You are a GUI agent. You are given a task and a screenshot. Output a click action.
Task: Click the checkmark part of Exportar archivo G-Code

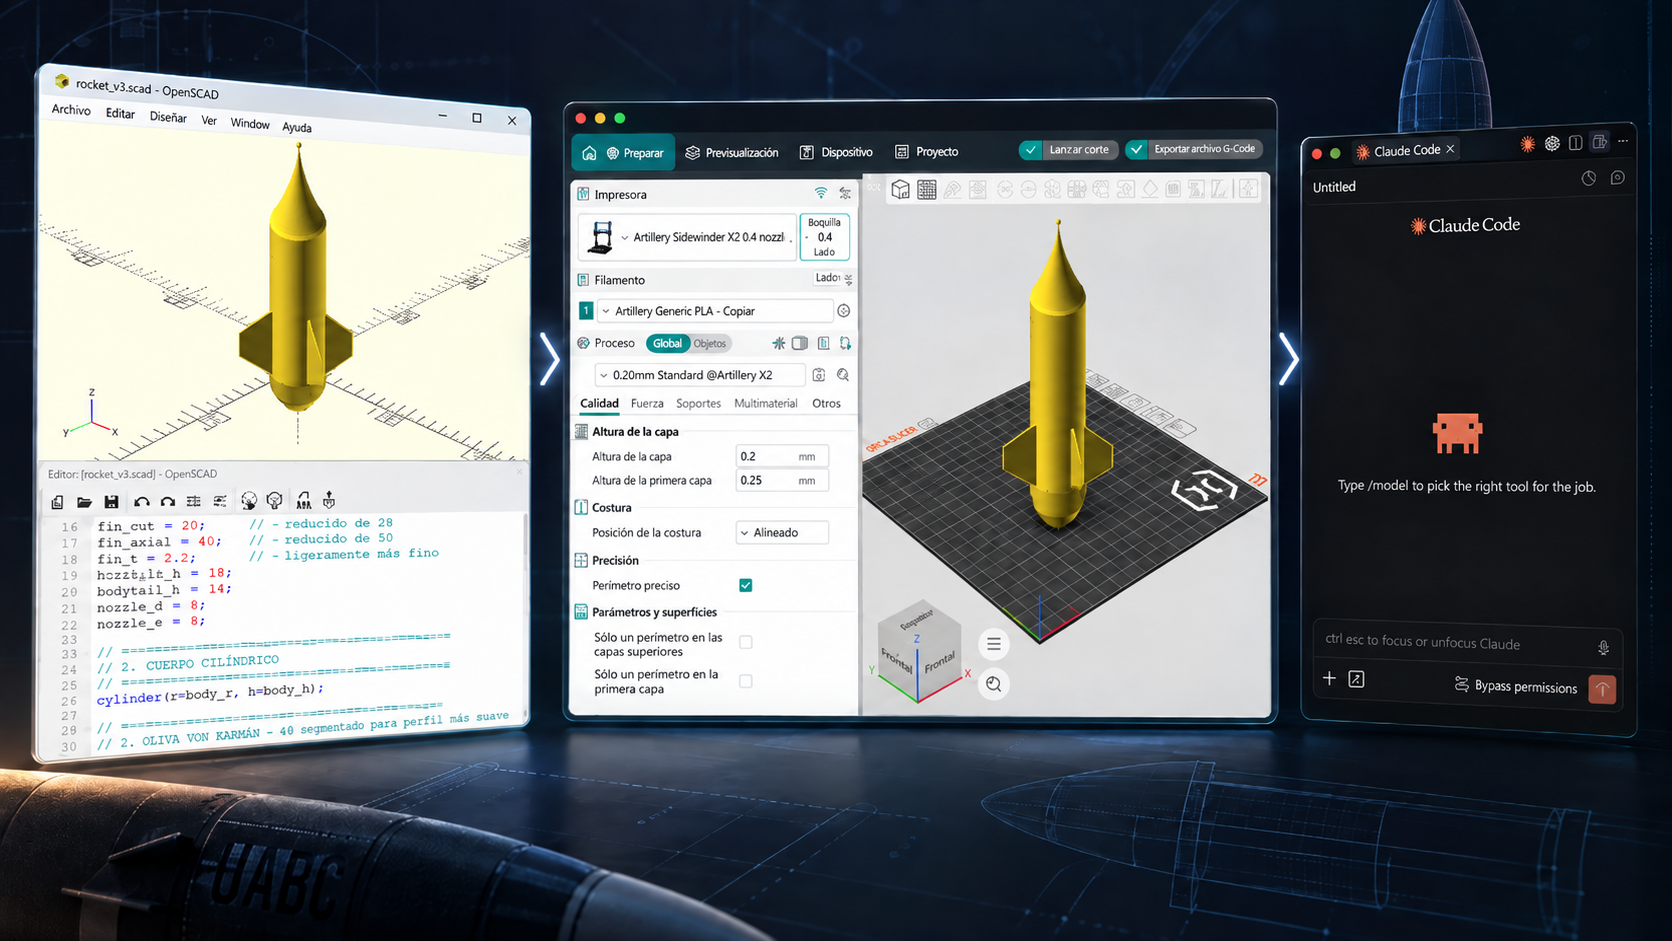coord(1137,149)
